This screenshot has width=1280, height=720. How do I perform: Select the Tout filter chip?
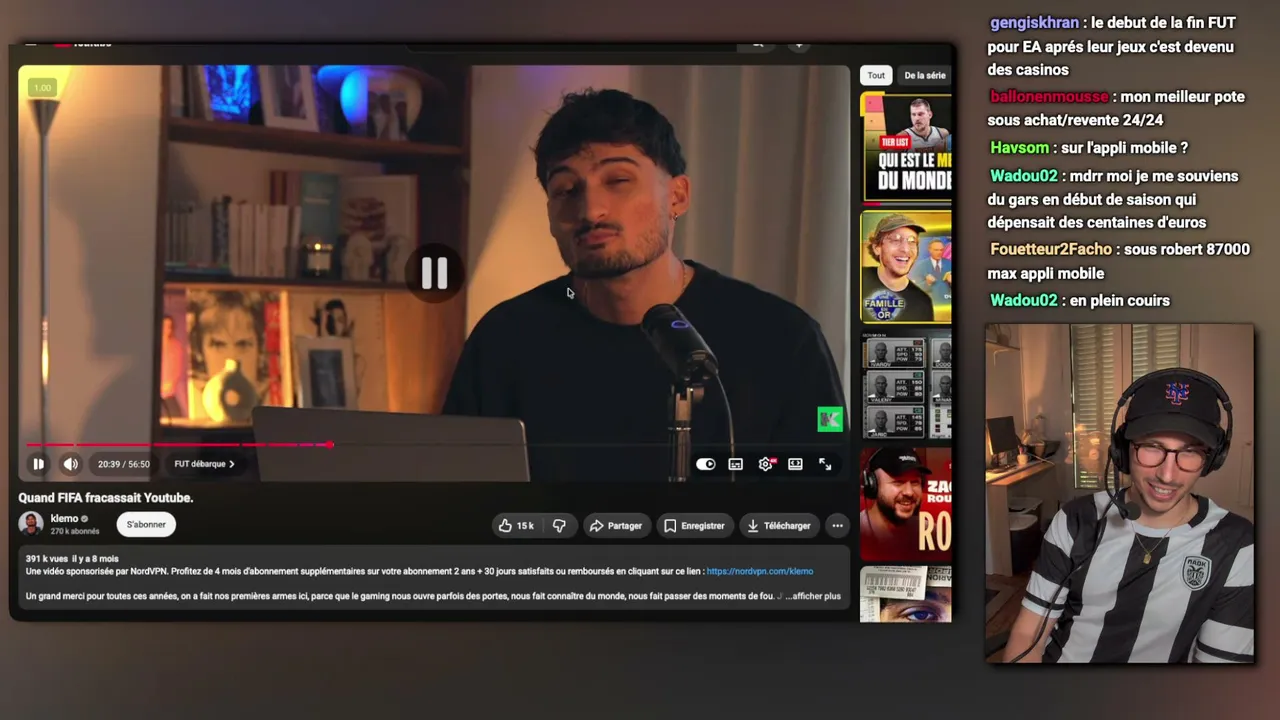click(x=876, y=75)
